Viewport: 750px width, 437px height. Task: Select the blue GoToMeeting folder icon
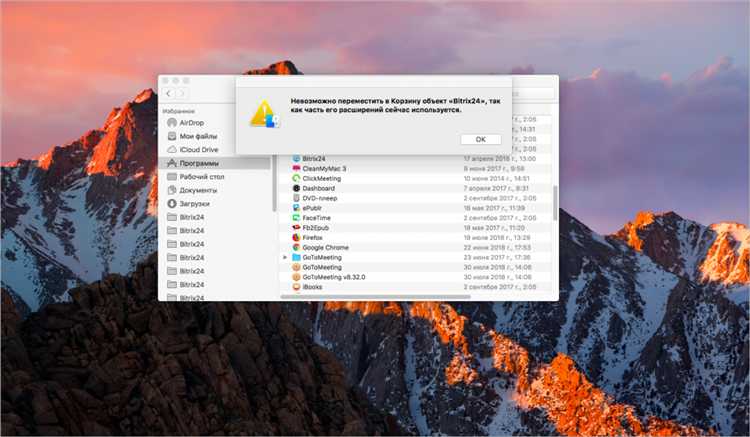point(296,257)
